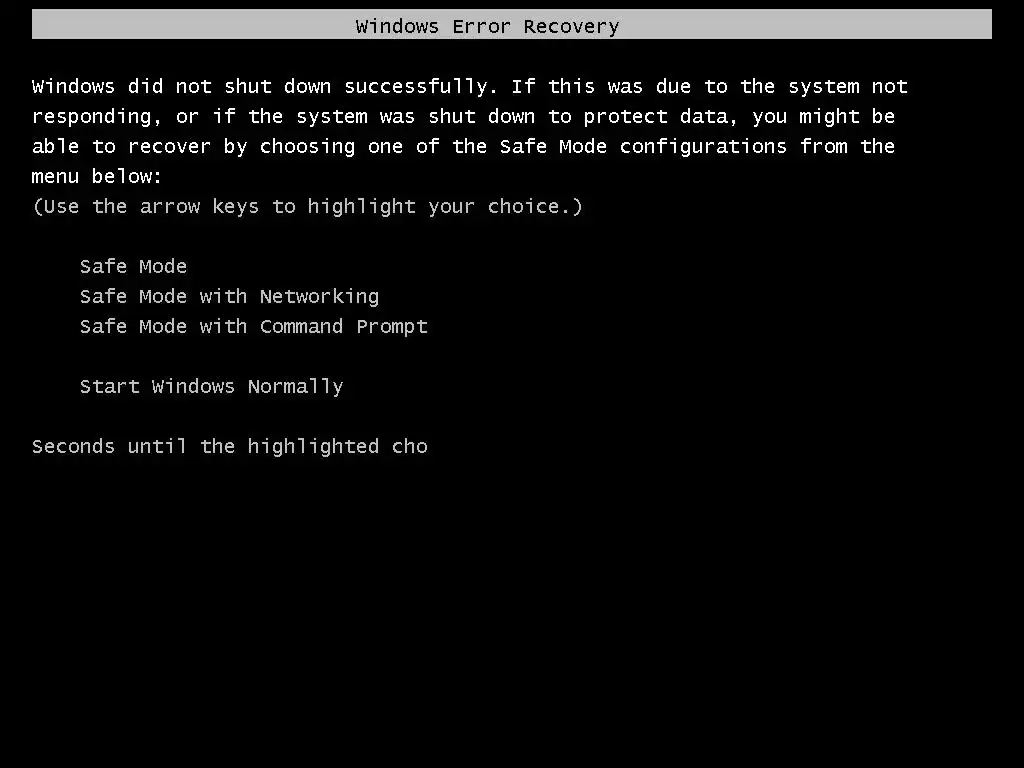The image size is (1024, 768).
Task: Click the 'protect data,' phrase
Action: click(660, 117)
